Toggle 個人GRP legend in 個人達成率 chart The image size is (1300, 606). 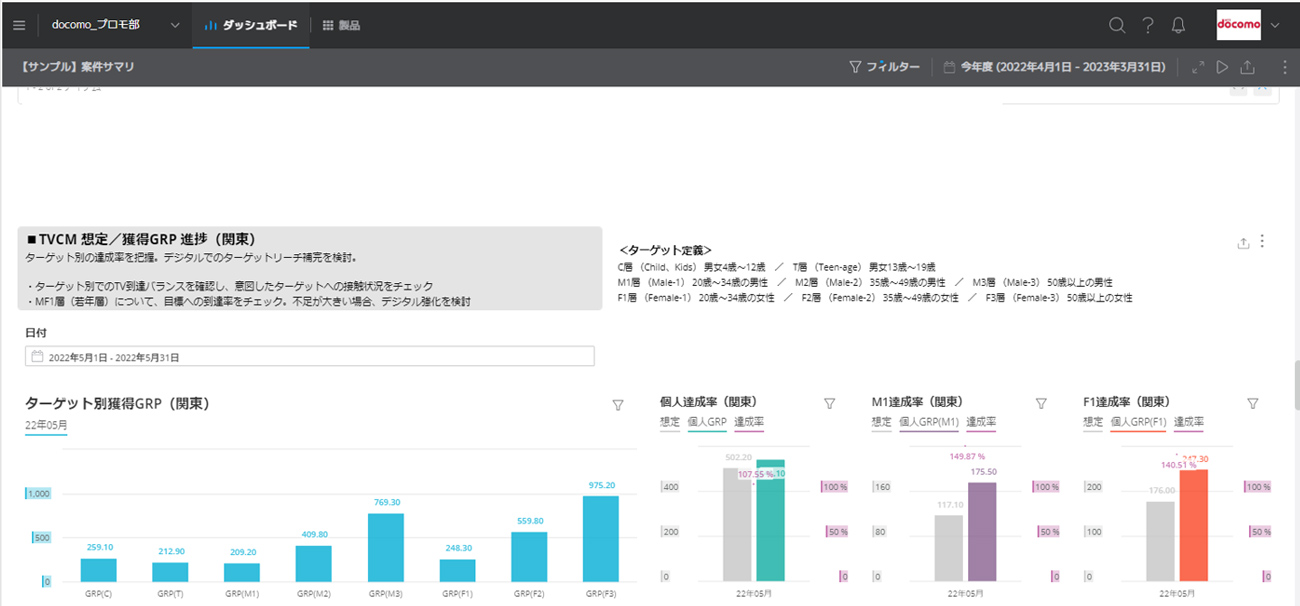point(707,422)
